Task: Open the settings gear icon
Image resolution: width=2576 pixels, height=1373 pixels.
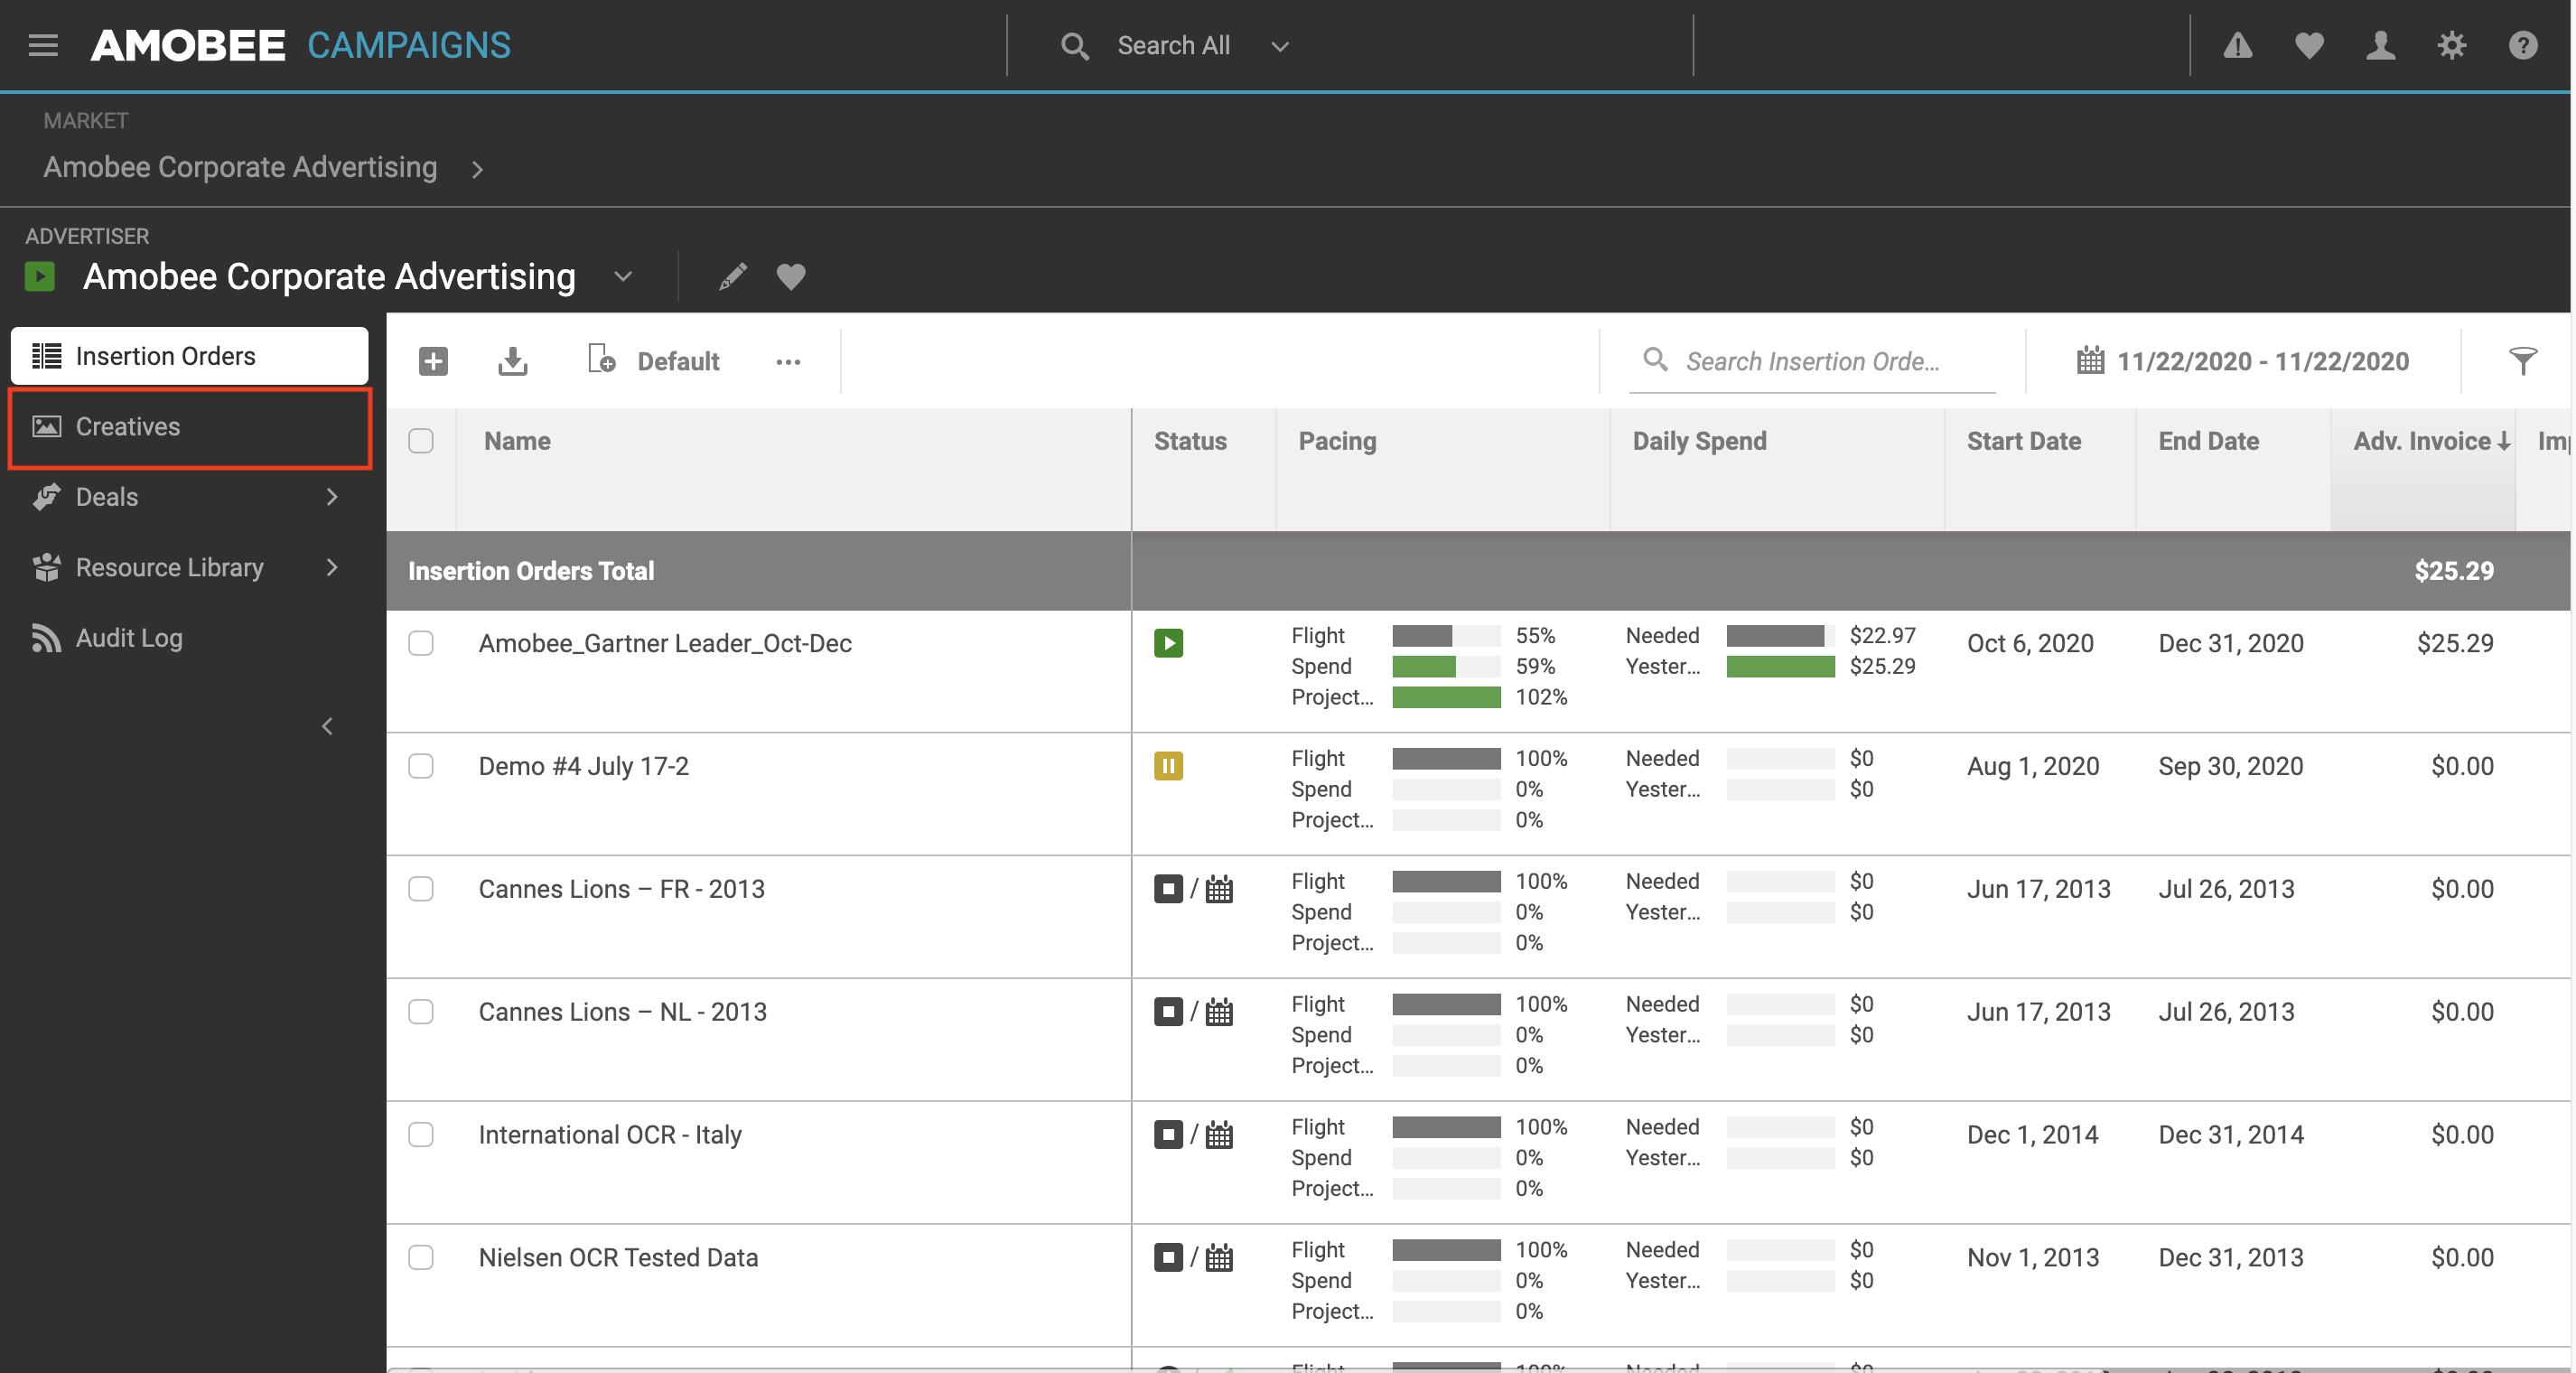Action: click(x=2451, y=45)
